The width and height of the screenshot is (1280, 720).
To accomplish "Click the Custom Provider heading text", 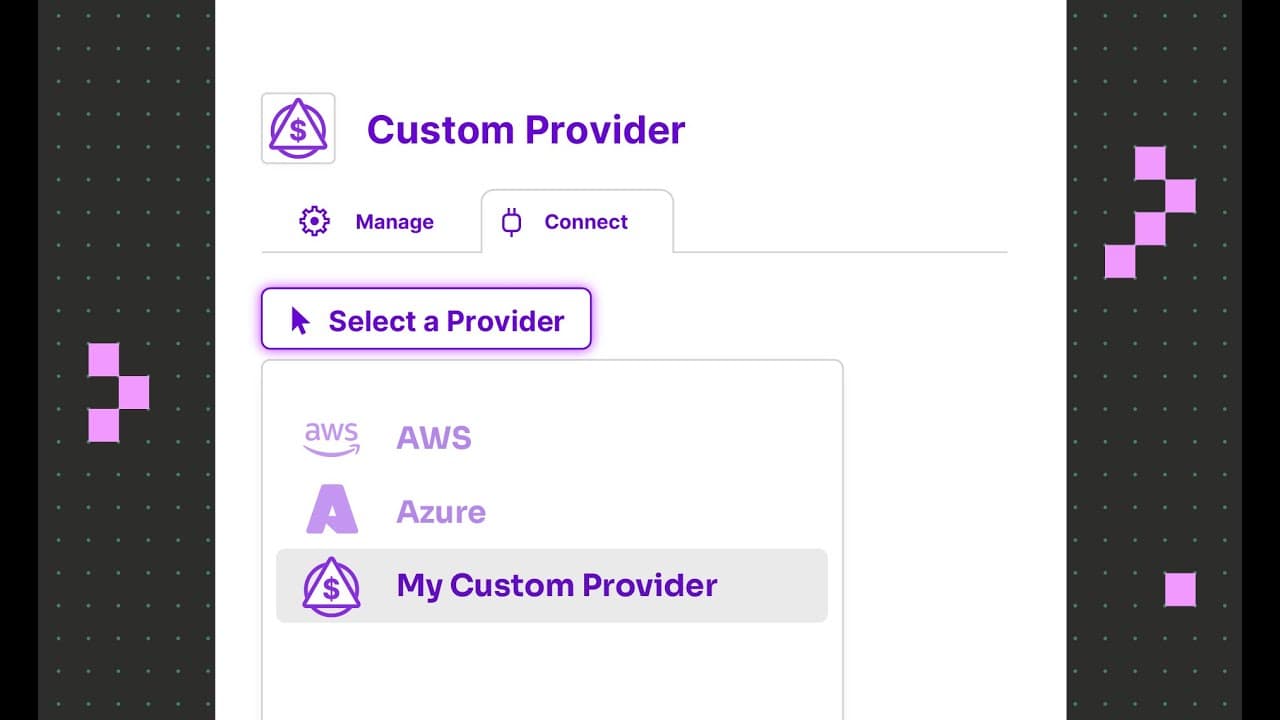I will (526, 130).
